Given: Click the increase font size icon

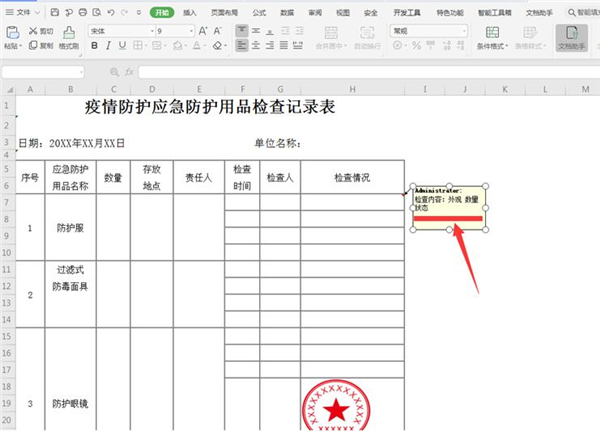Looking at the screenshot, I should point(202,31).
